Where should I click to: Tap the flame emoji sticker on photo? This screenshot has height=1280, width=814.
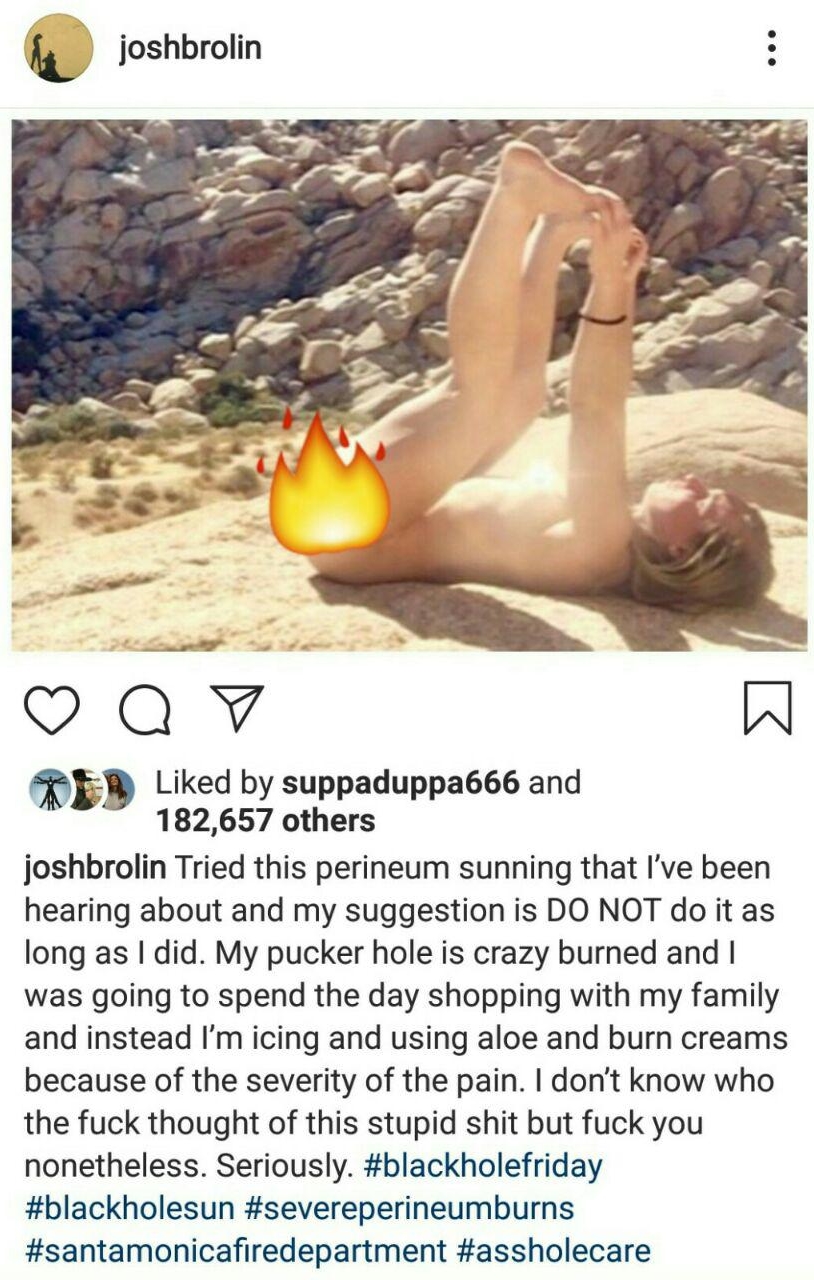(x=327, y=483)
